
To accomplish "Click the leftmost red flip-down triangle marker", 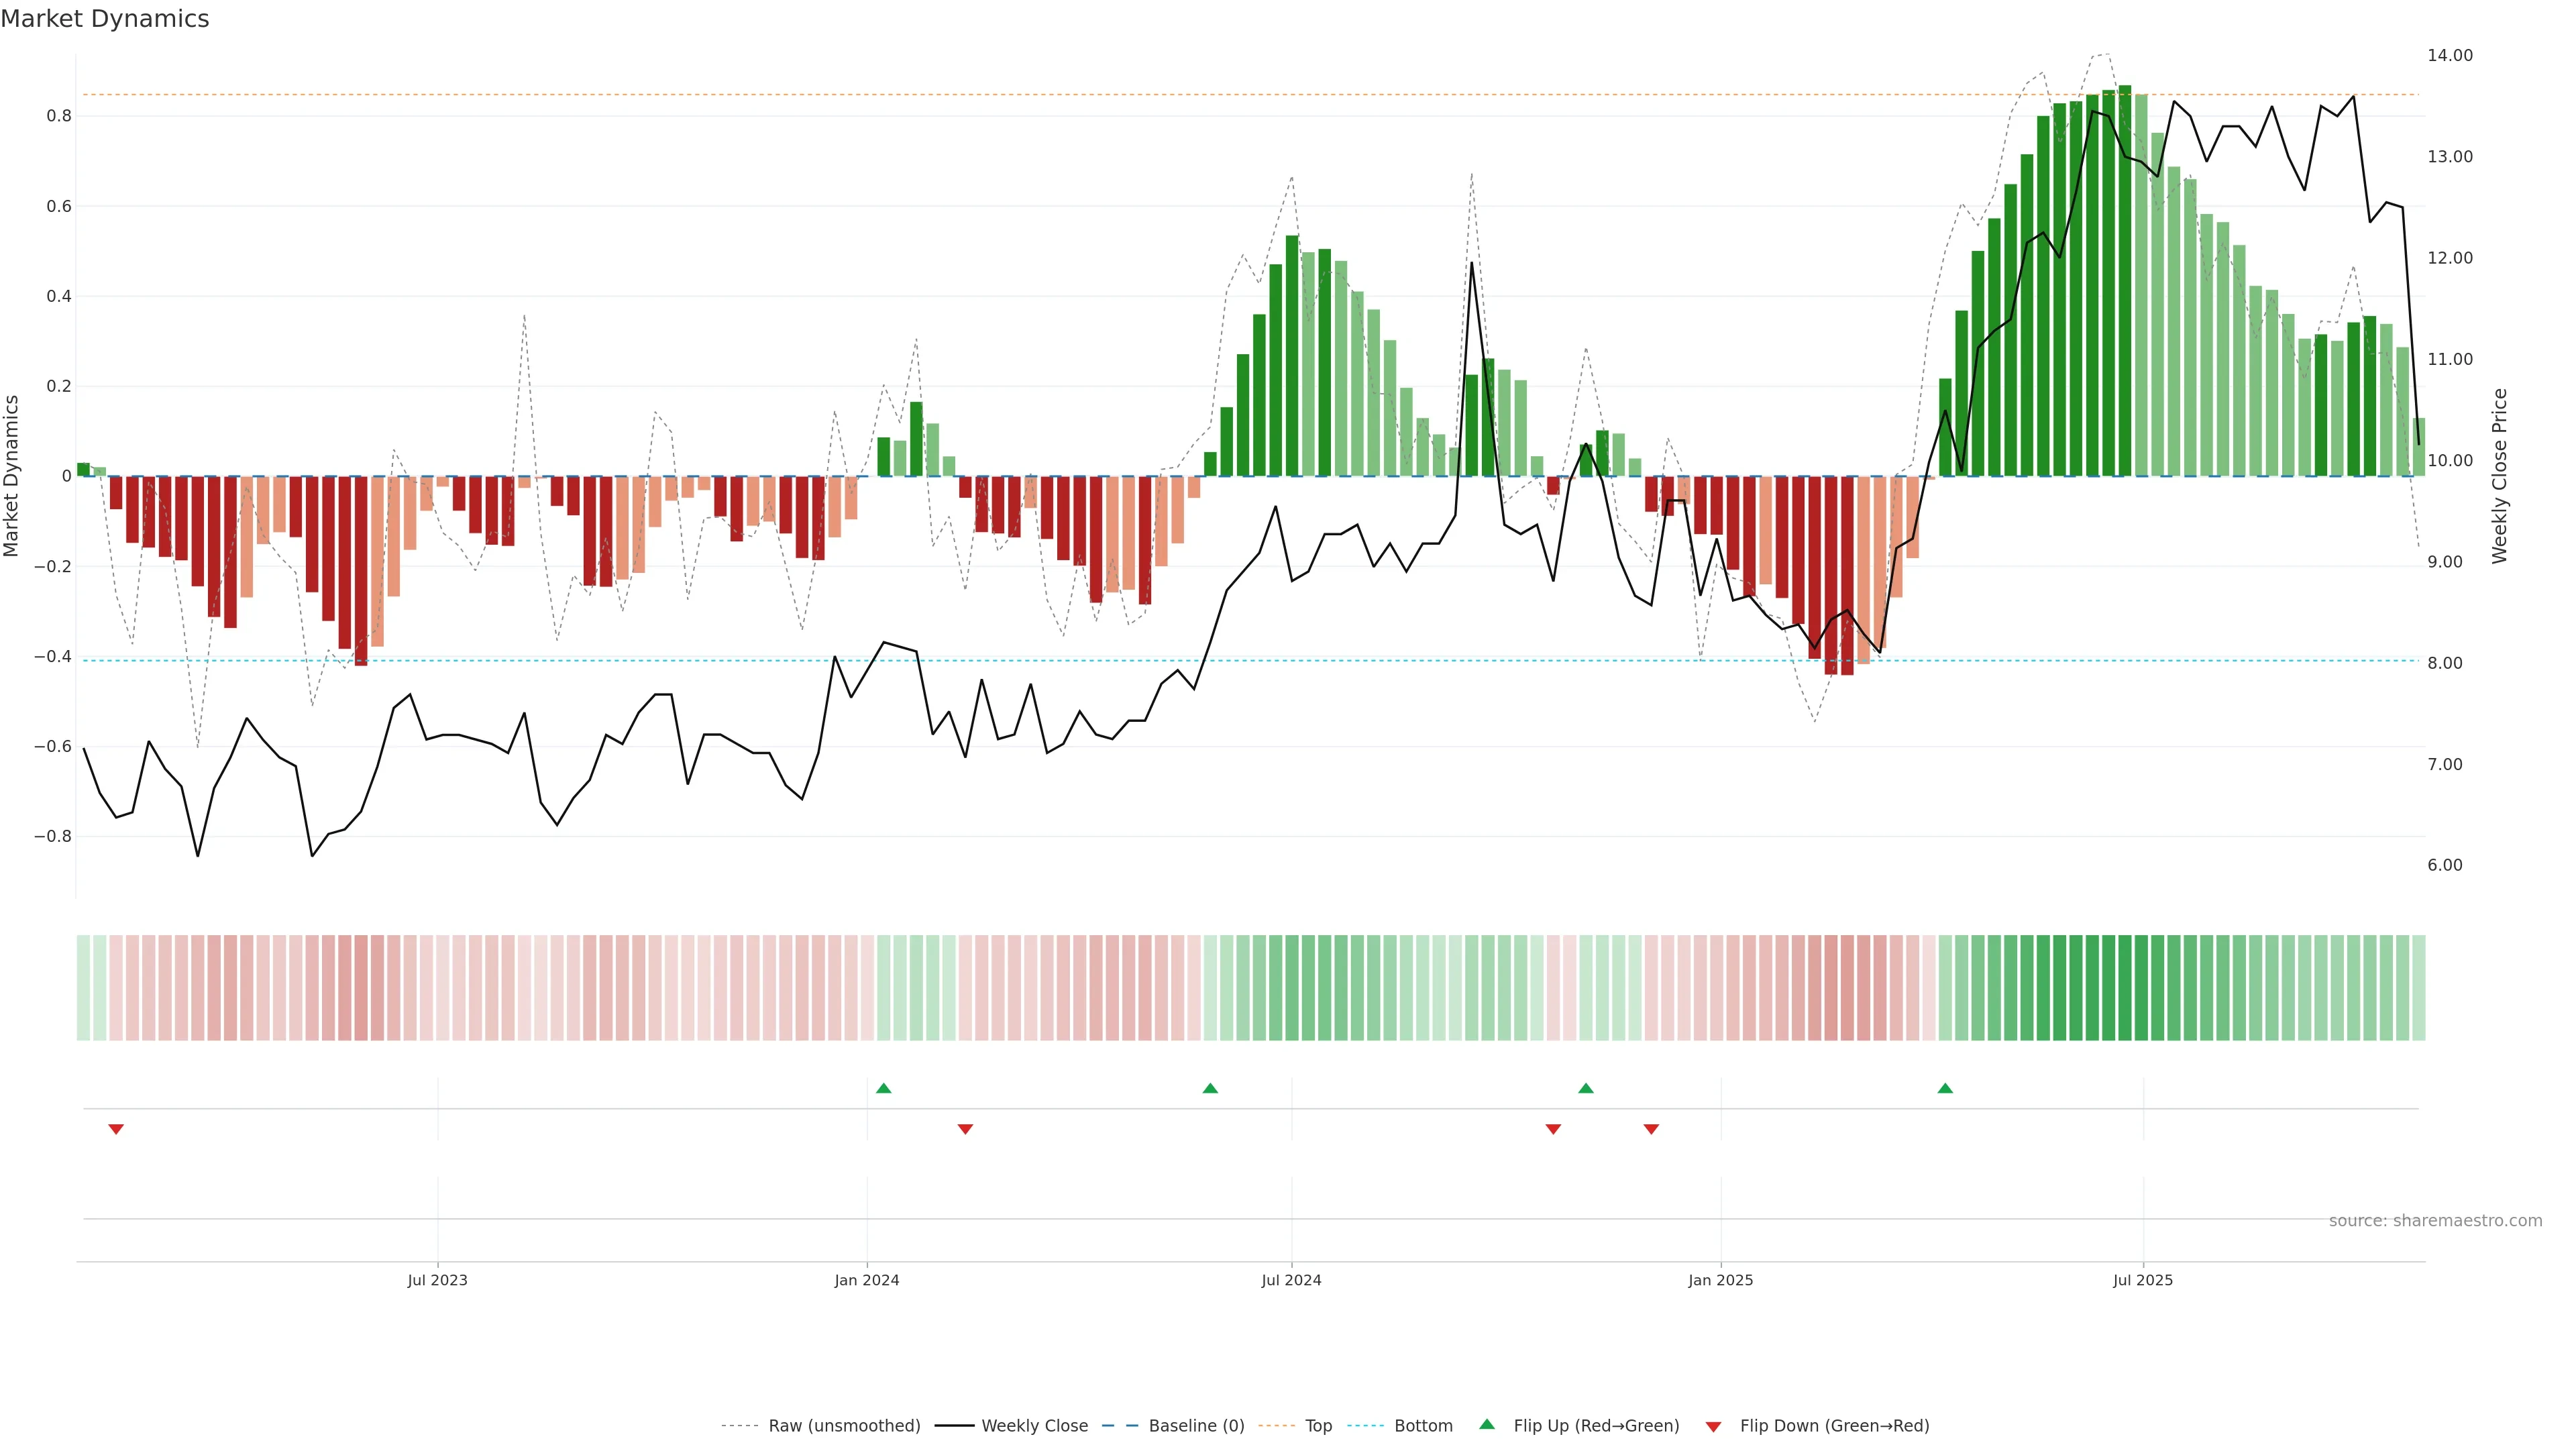I will coord(116,1129).
